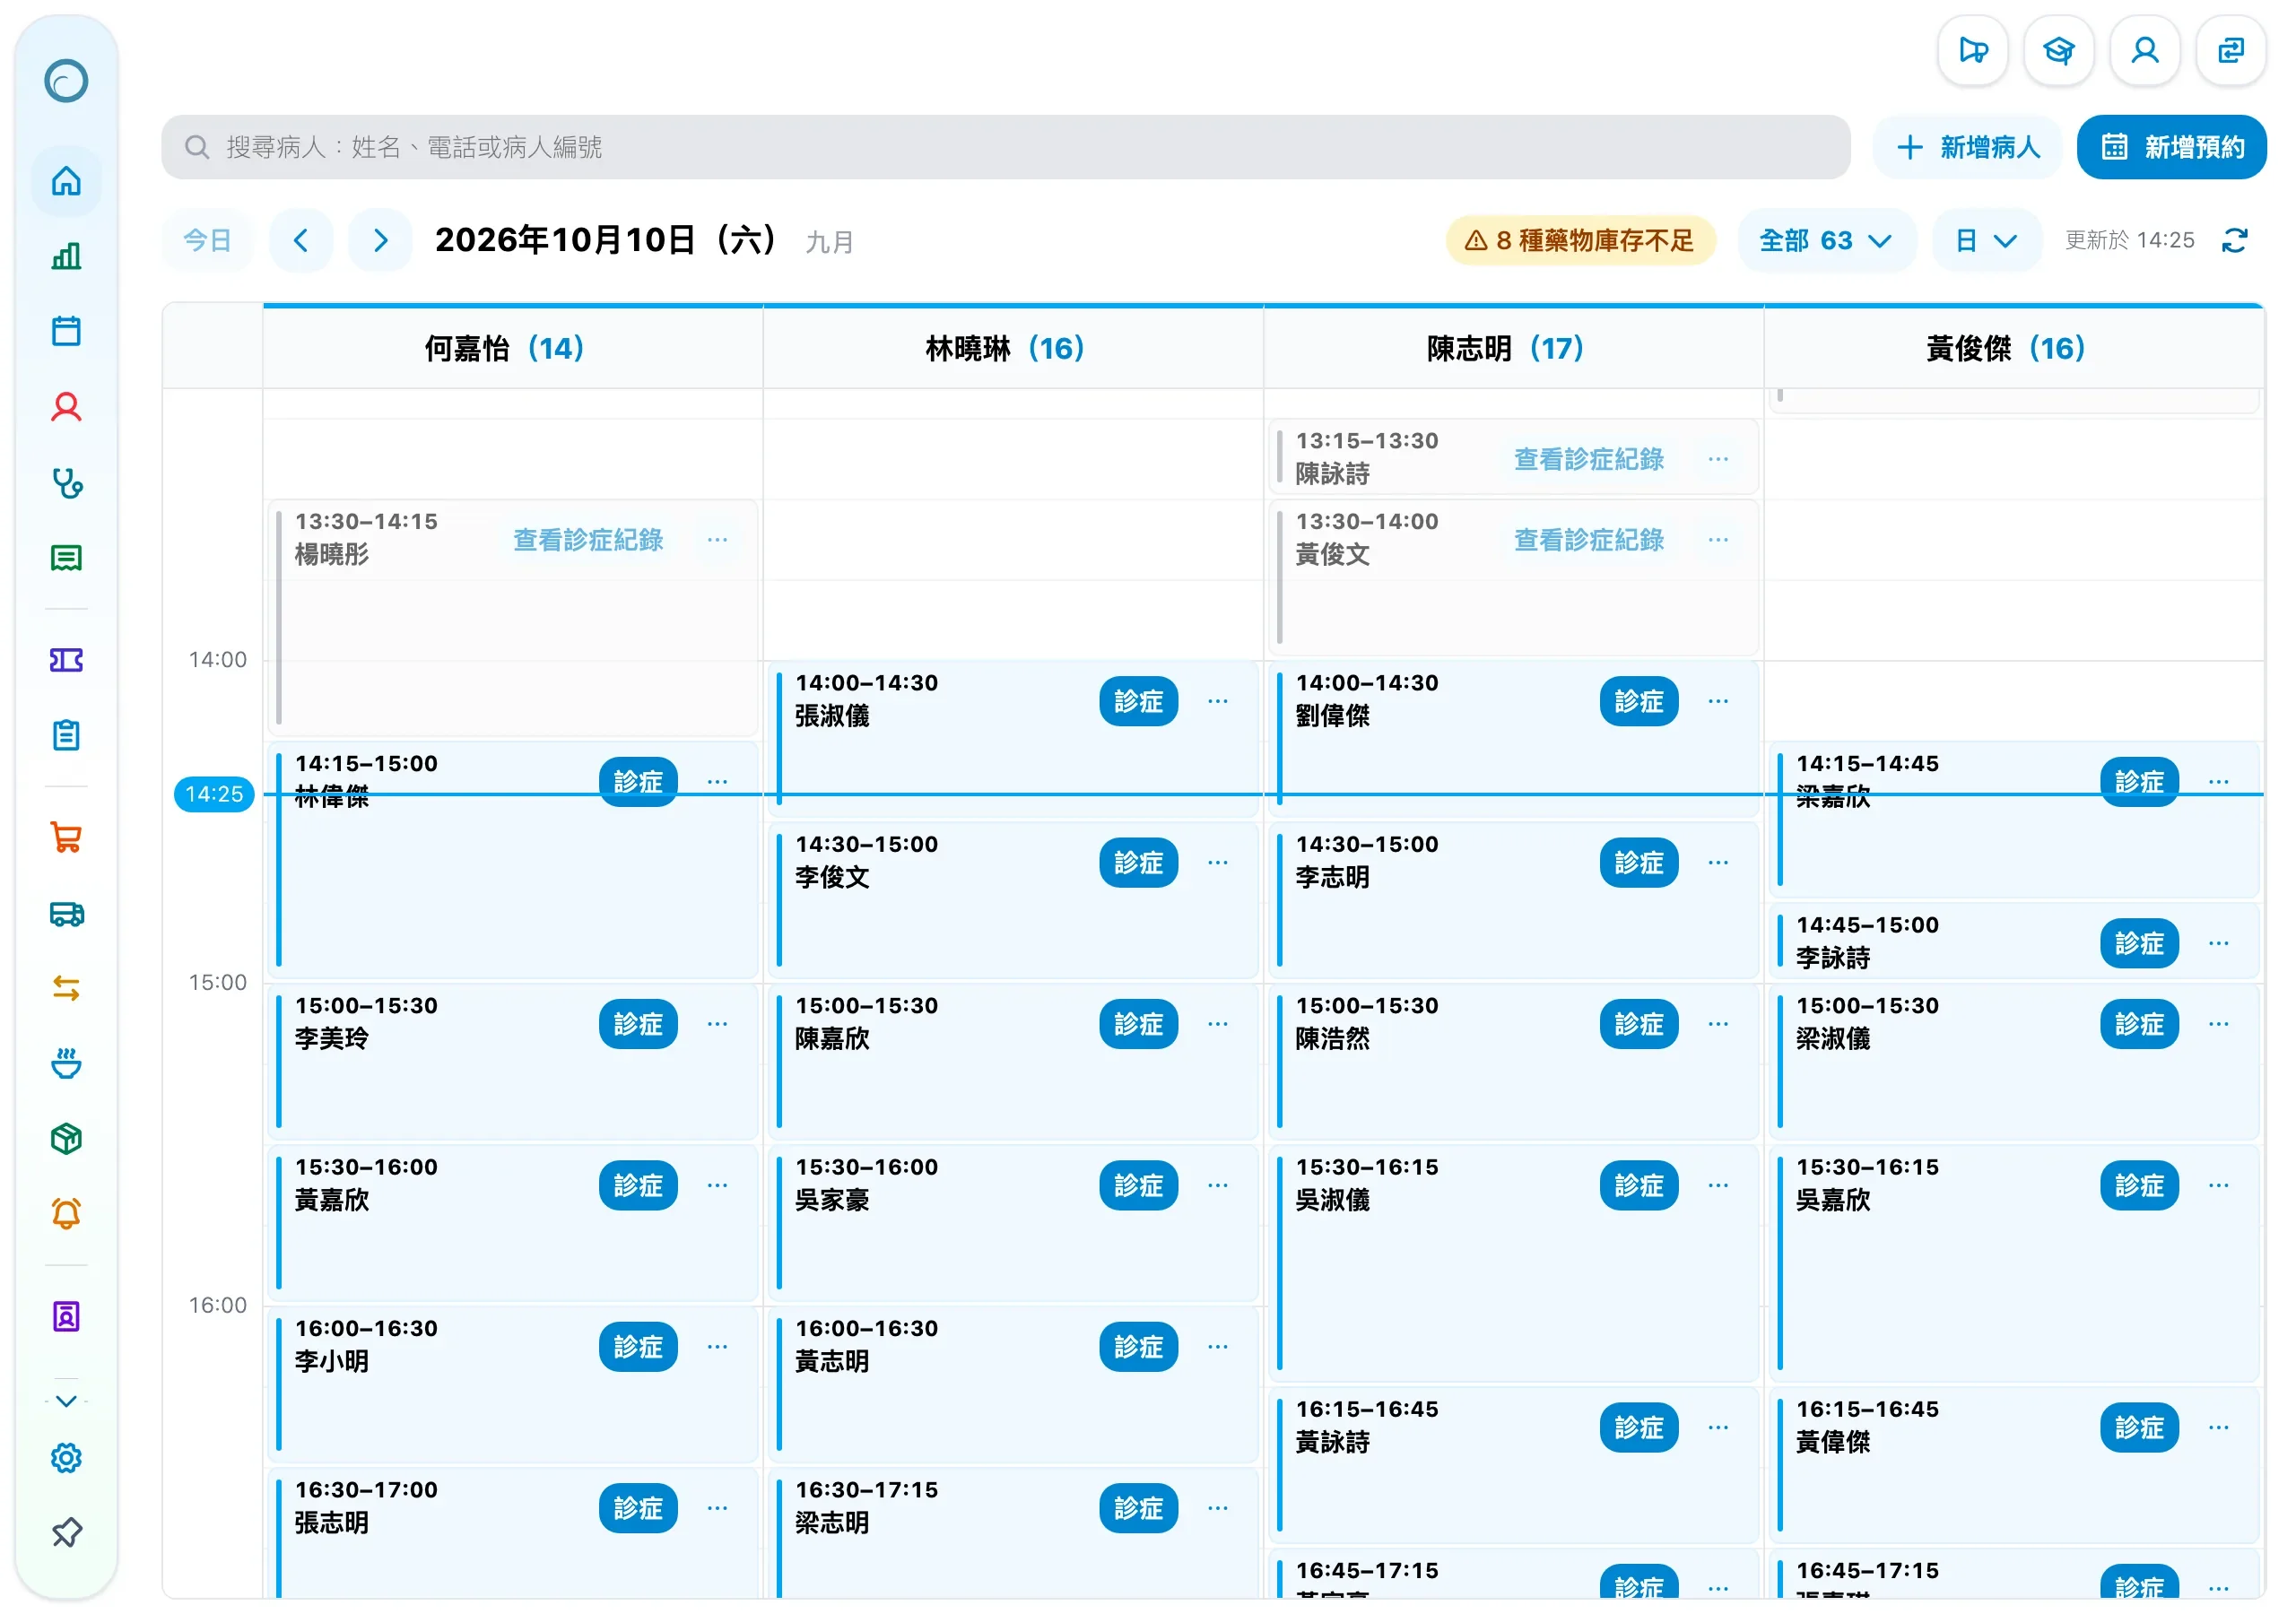Open the red patient person icon
The image size is (2296, 1614).
coord(66,407)
